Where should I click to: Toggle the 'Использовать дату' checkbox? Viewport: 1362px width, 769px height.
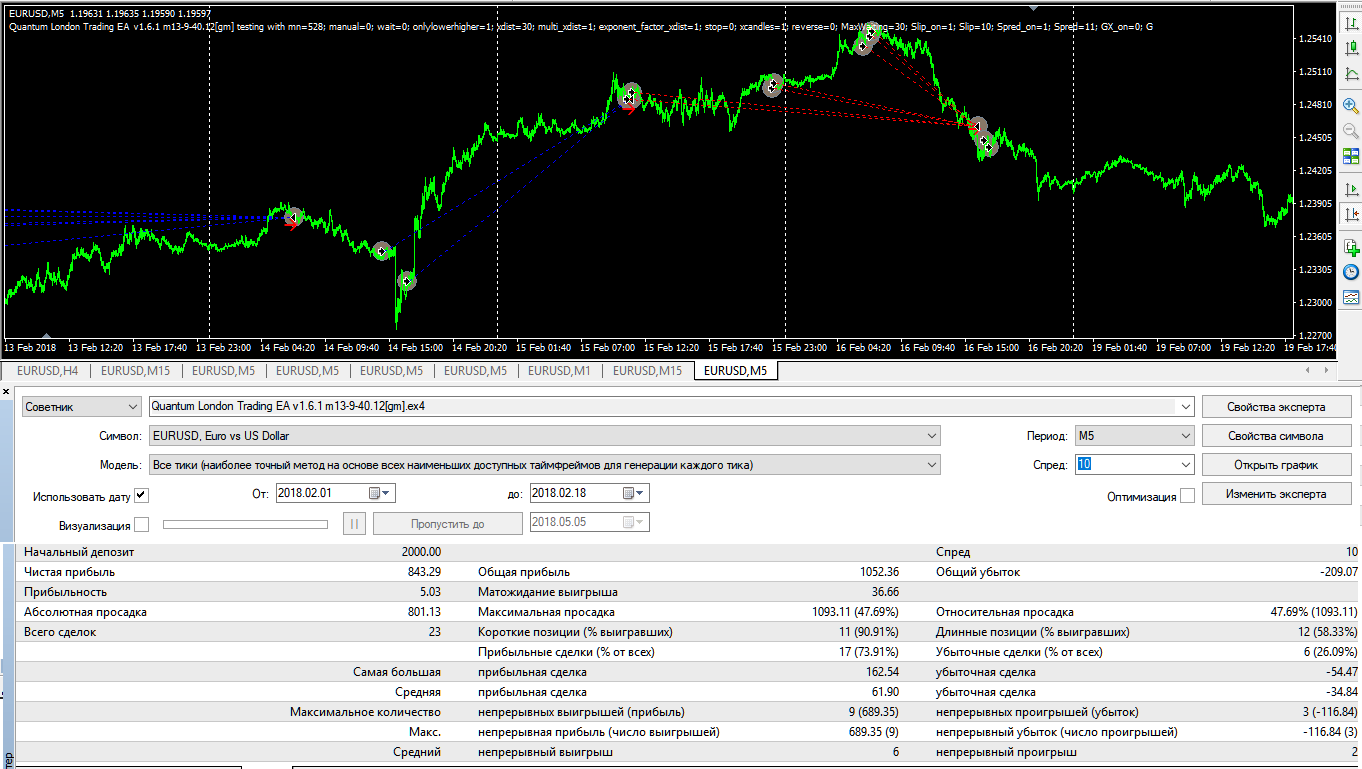(x=141, y=495)
